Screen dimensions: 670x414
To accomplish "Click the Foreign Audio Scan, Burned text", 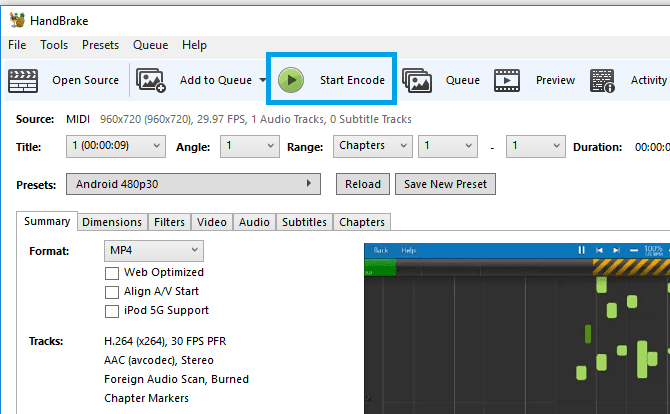I will click(x=176, y=379).
